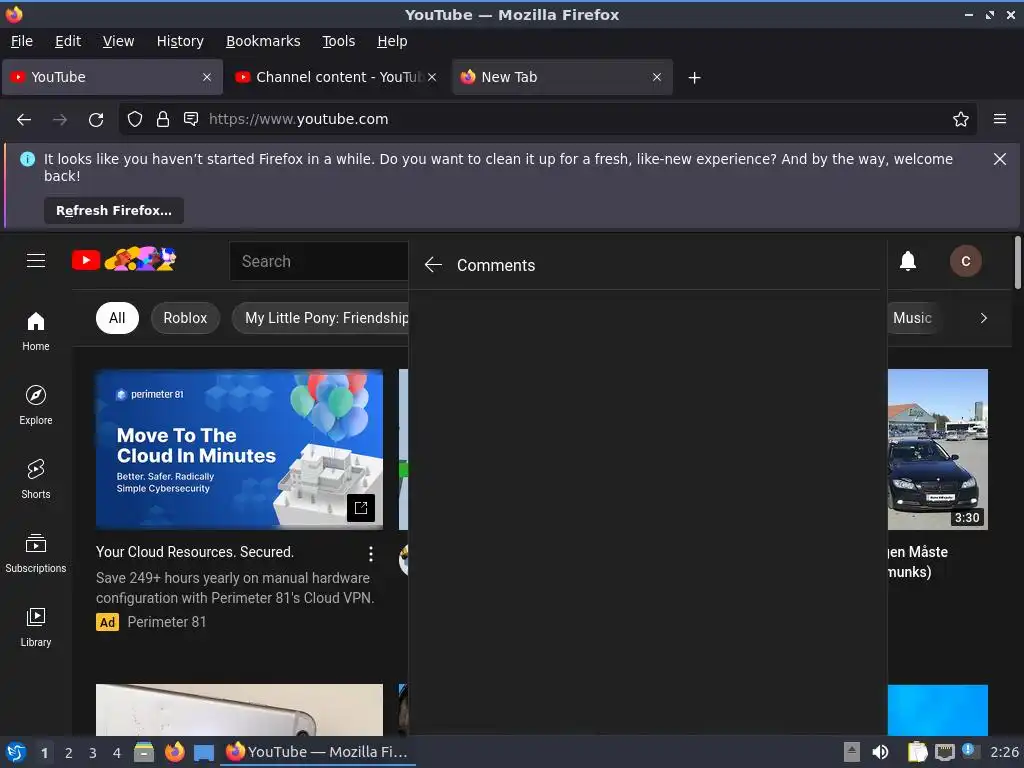
Task: Open Your Cloud Resources. Secured. ad title
Action: [195, 552]
